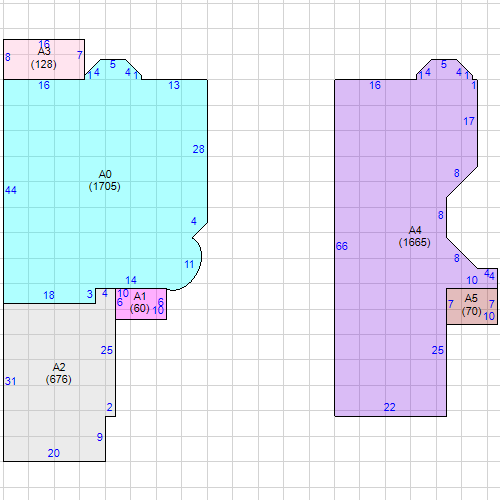500x500 pixels.
Task: Click the 14 dimension above the A1 area
Action: pyautogui.click(x=131, y=280)
